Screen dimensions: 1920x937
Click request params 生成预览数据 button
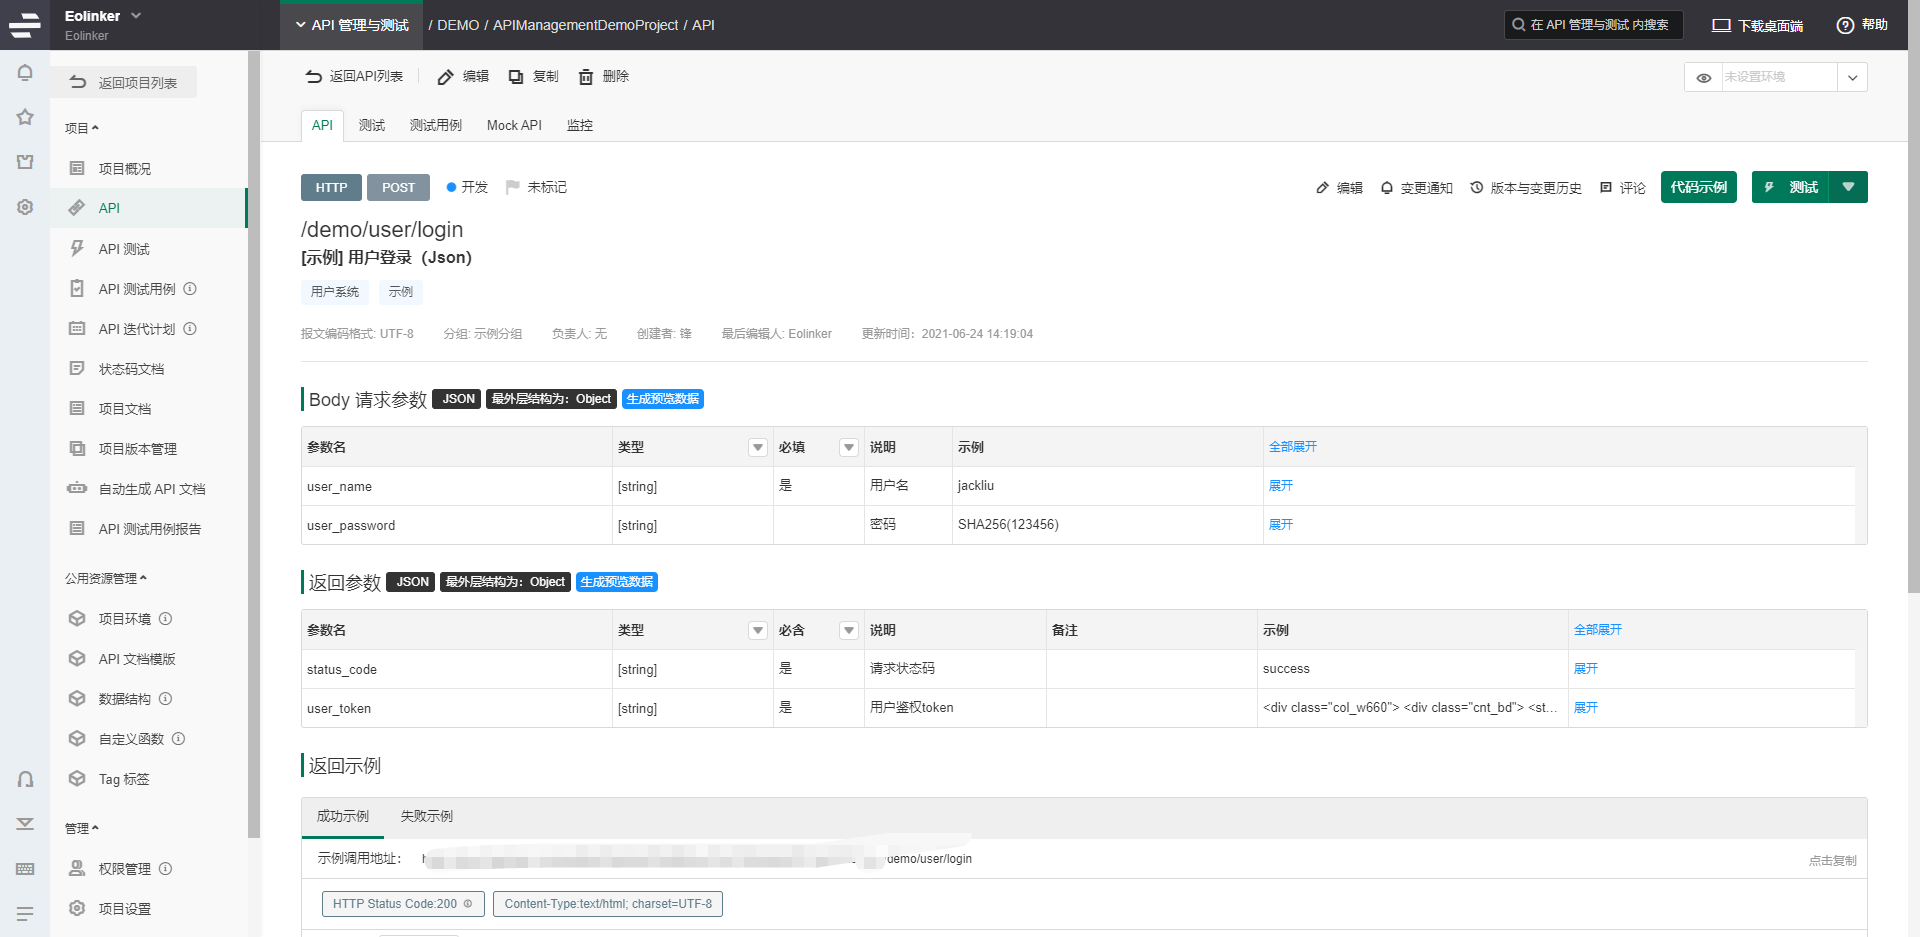coord(663,399)
